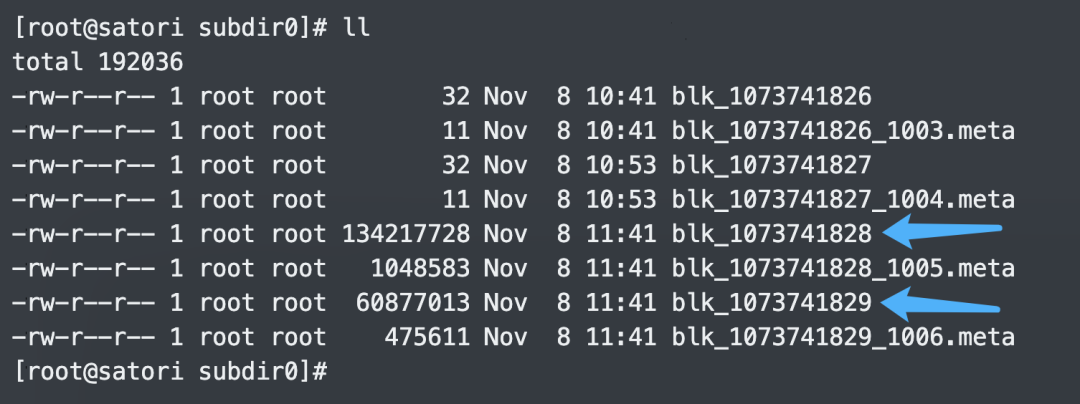Screen dimensions: 1080x404
Task: Click the 'll' command text
Action: pos(356,28)
